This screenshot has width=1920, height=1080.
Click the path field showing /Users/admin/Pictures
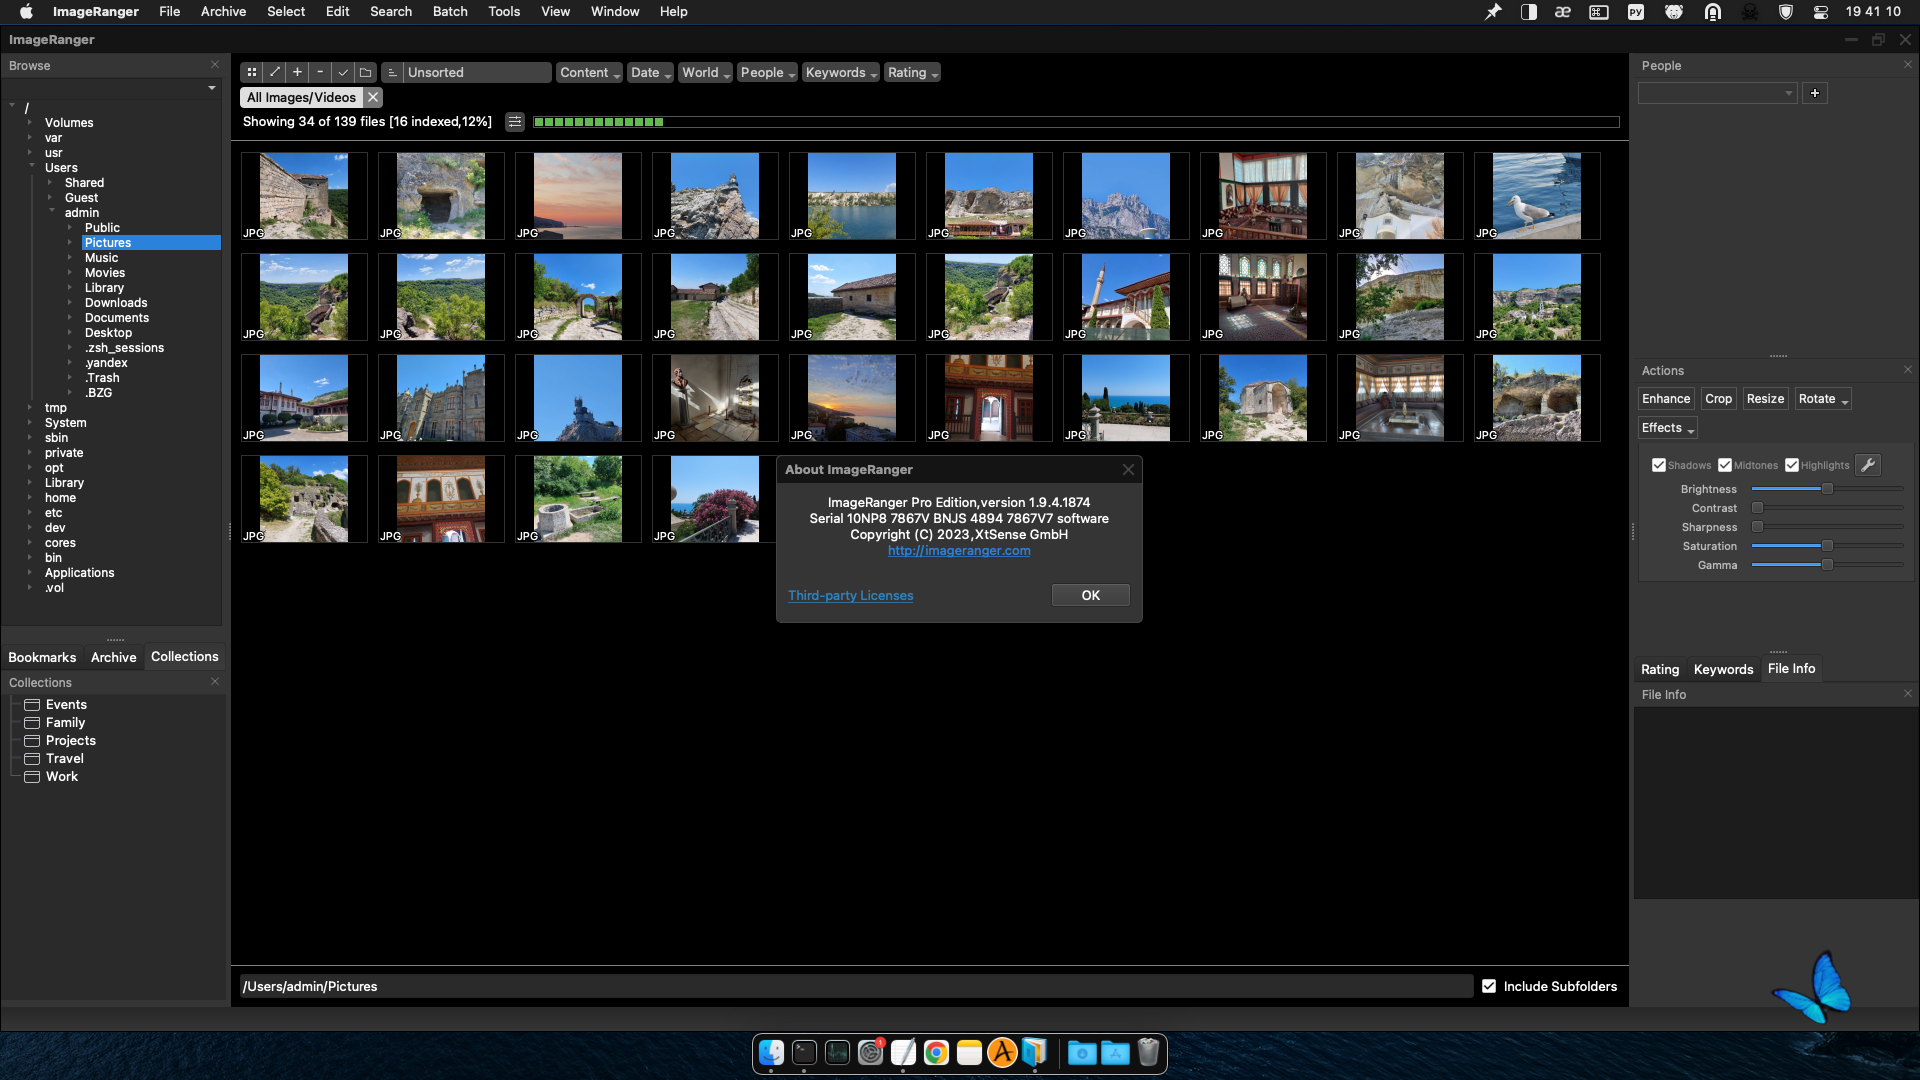pos(856,986)
